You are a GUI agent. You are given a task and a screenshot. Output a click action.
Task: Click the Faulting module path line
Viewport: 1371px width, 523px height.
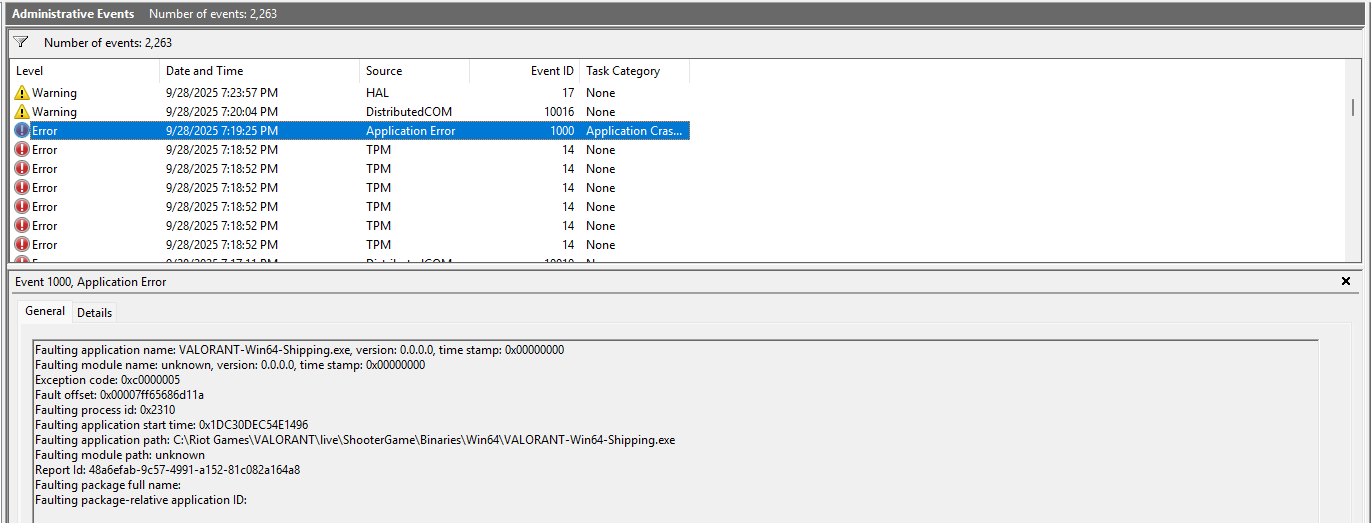point(119,455)
